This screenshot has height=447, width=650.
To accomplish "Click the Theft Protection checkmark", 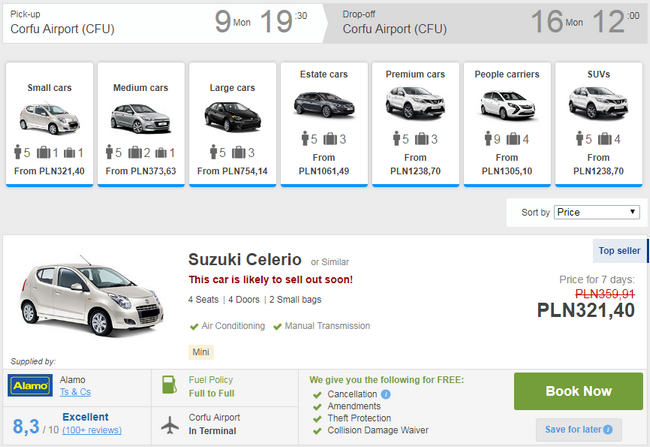I will [317, 419].
